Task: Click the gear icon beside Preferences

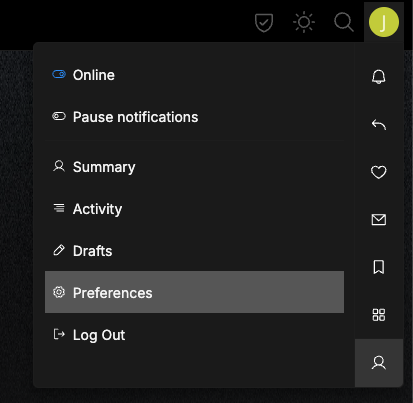Action: 59,292
